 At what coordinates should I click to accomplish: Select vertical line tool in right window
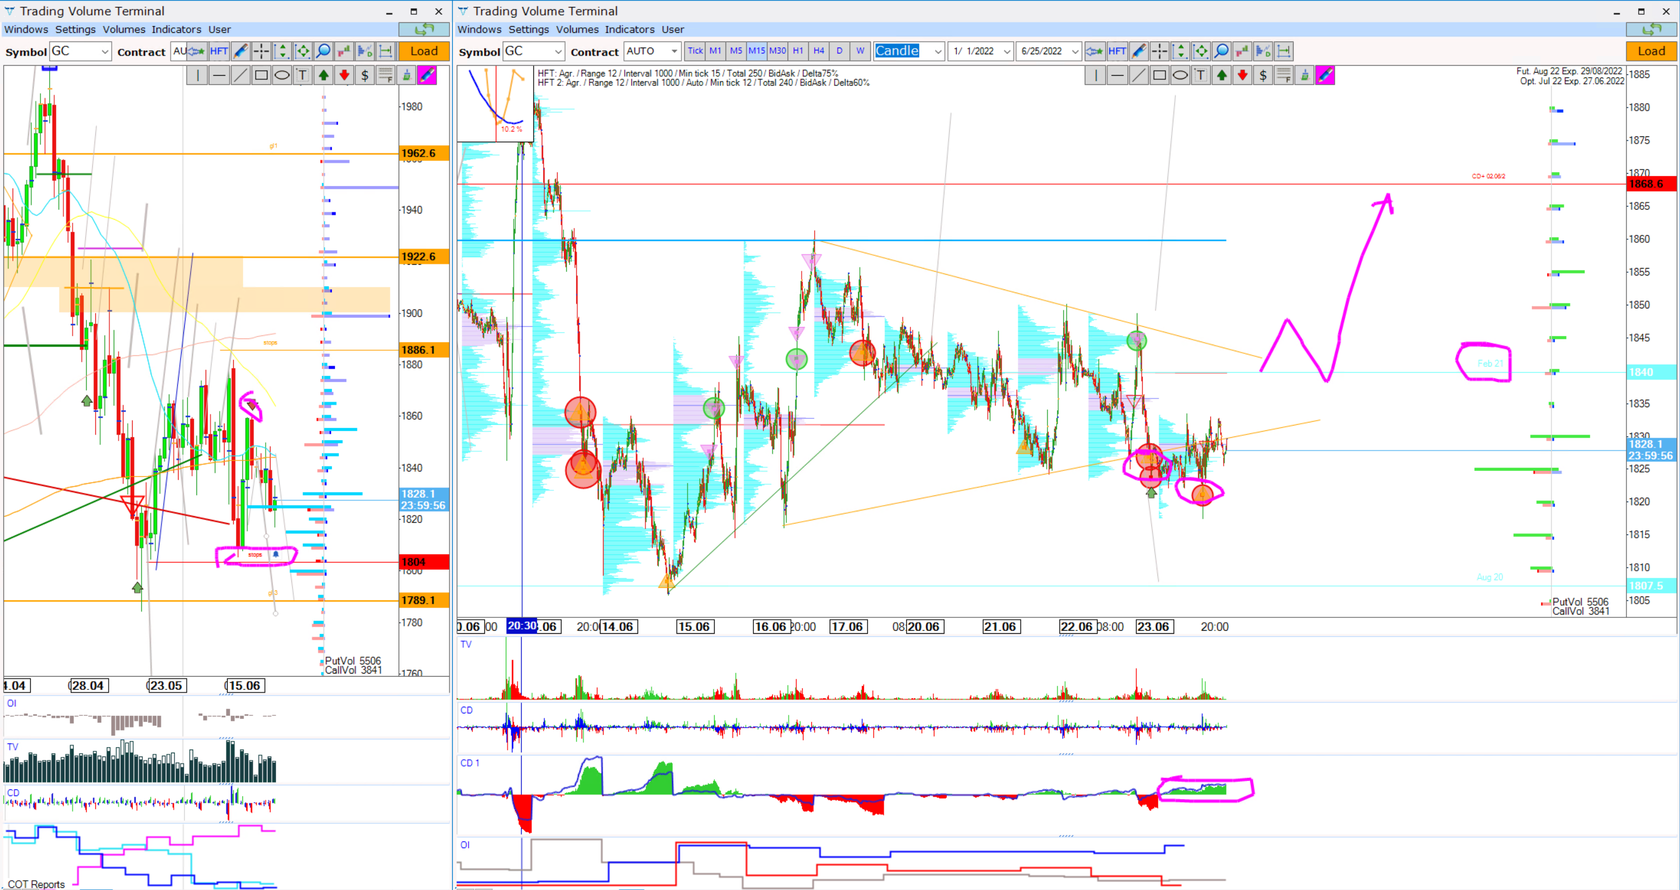pos(1096,75)
